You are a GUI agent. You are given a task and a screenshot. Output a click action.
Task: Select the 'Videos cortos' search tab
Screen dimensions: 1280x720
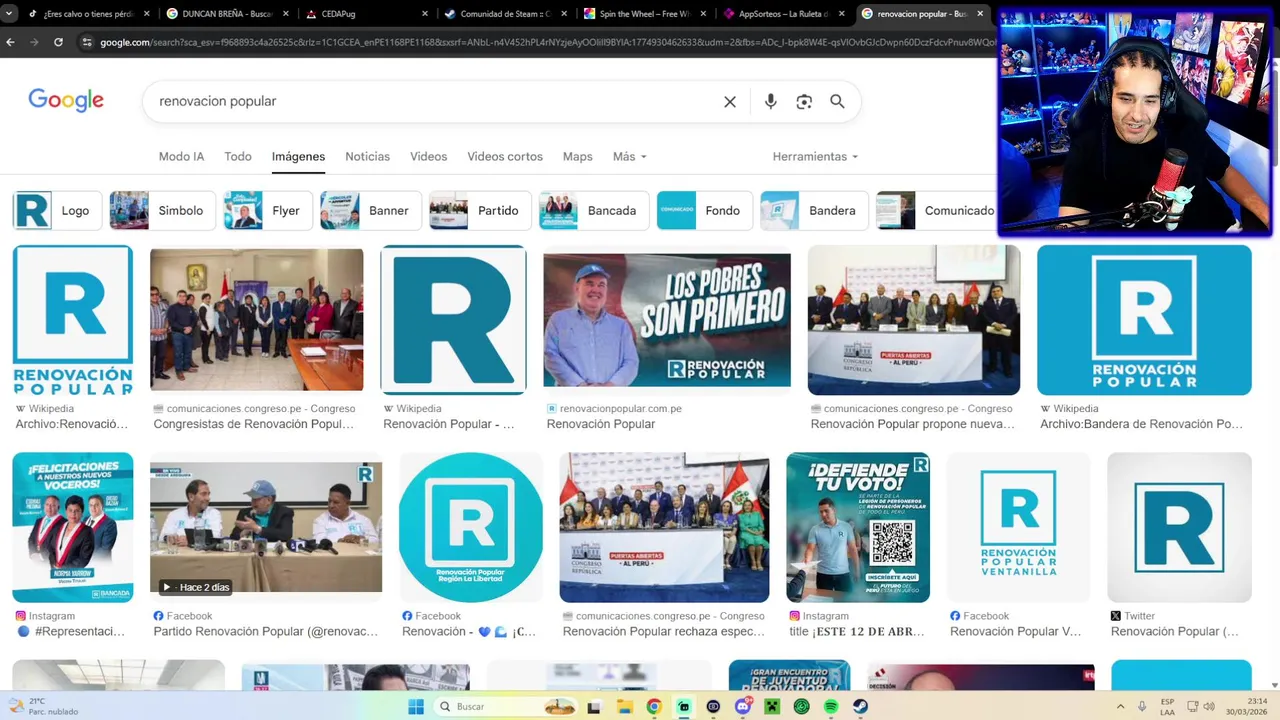(505, 157)
